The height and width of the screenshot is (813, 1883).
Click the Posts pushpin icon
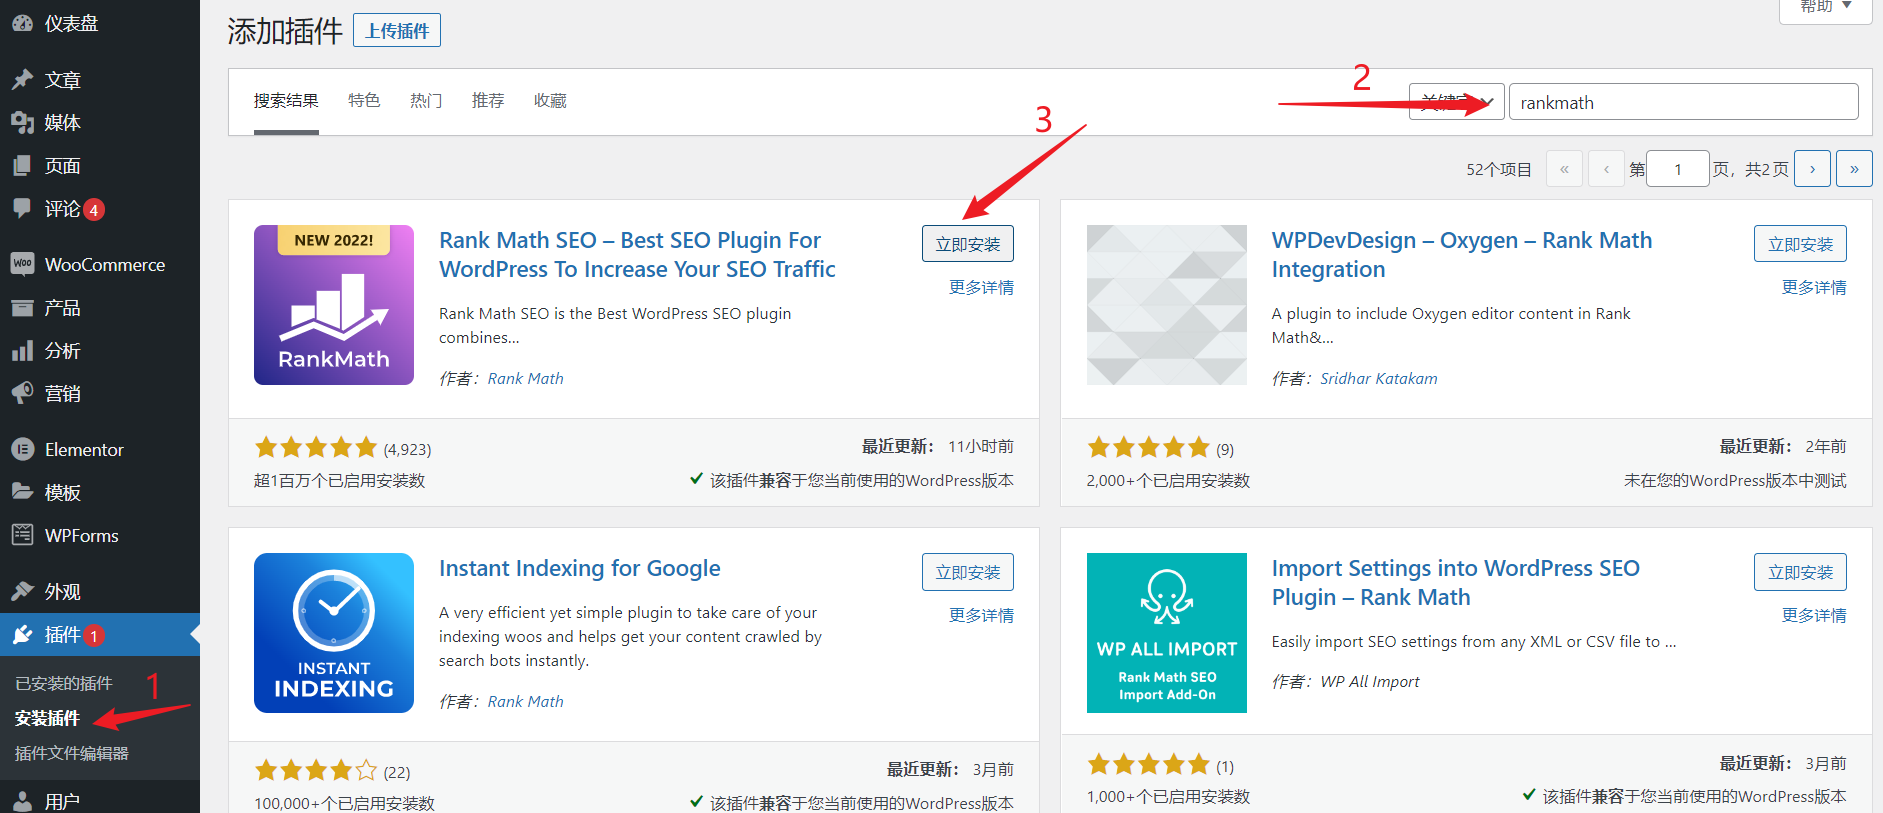tap(22, 80)
